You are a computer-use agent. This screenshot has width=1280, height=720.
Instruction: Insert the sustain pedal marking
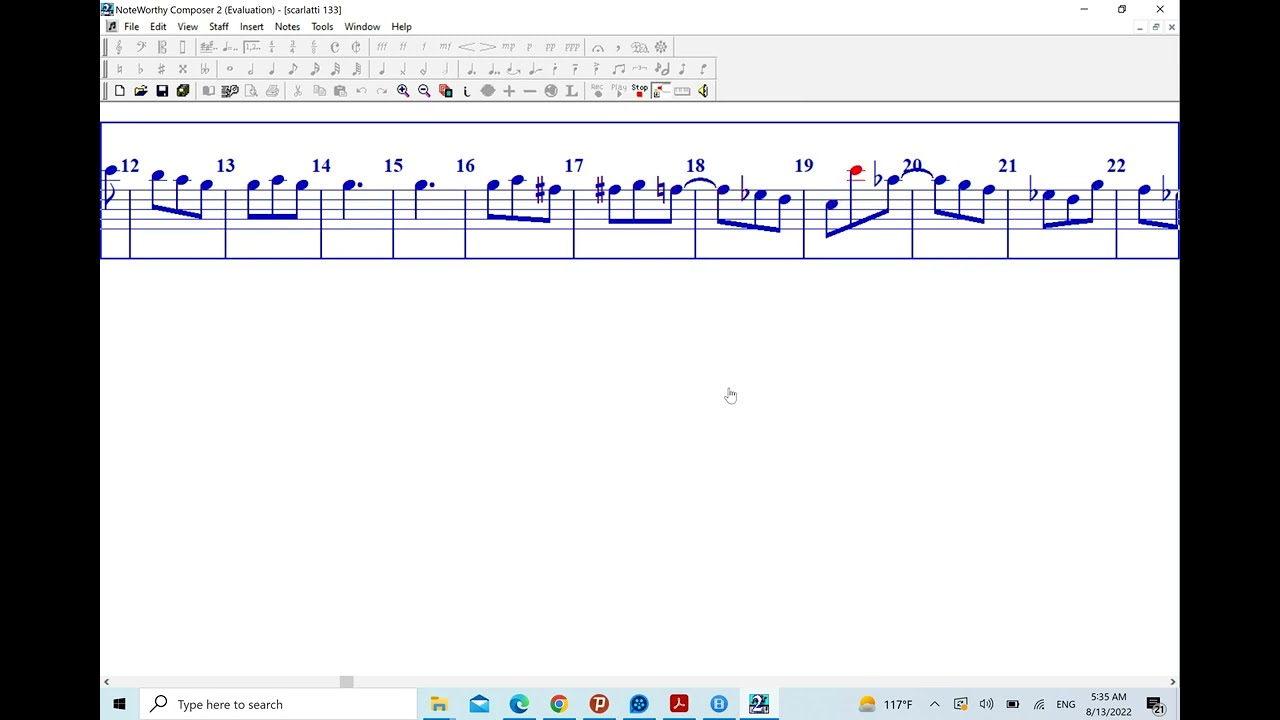click(x=640, y=47)
